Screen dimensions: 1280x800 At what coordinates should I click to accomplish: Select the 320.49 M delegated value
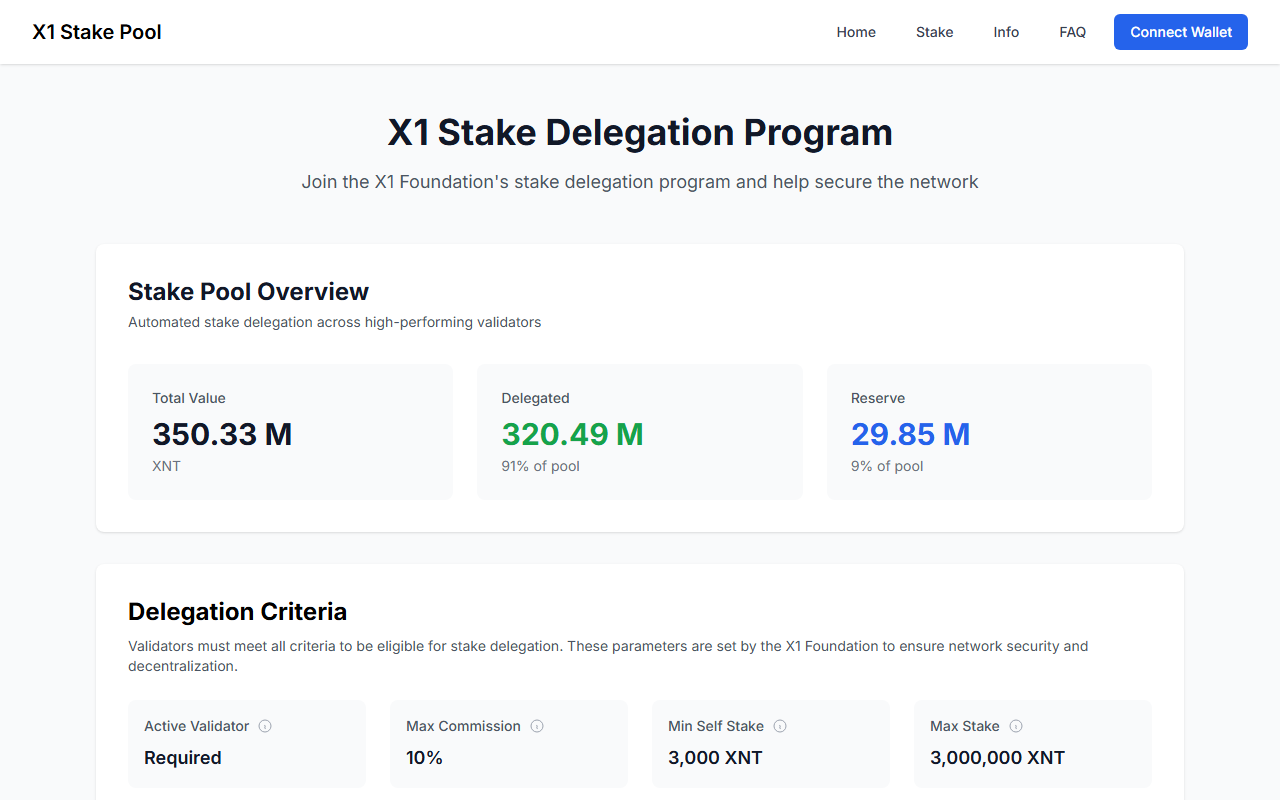tap(572, 434)
